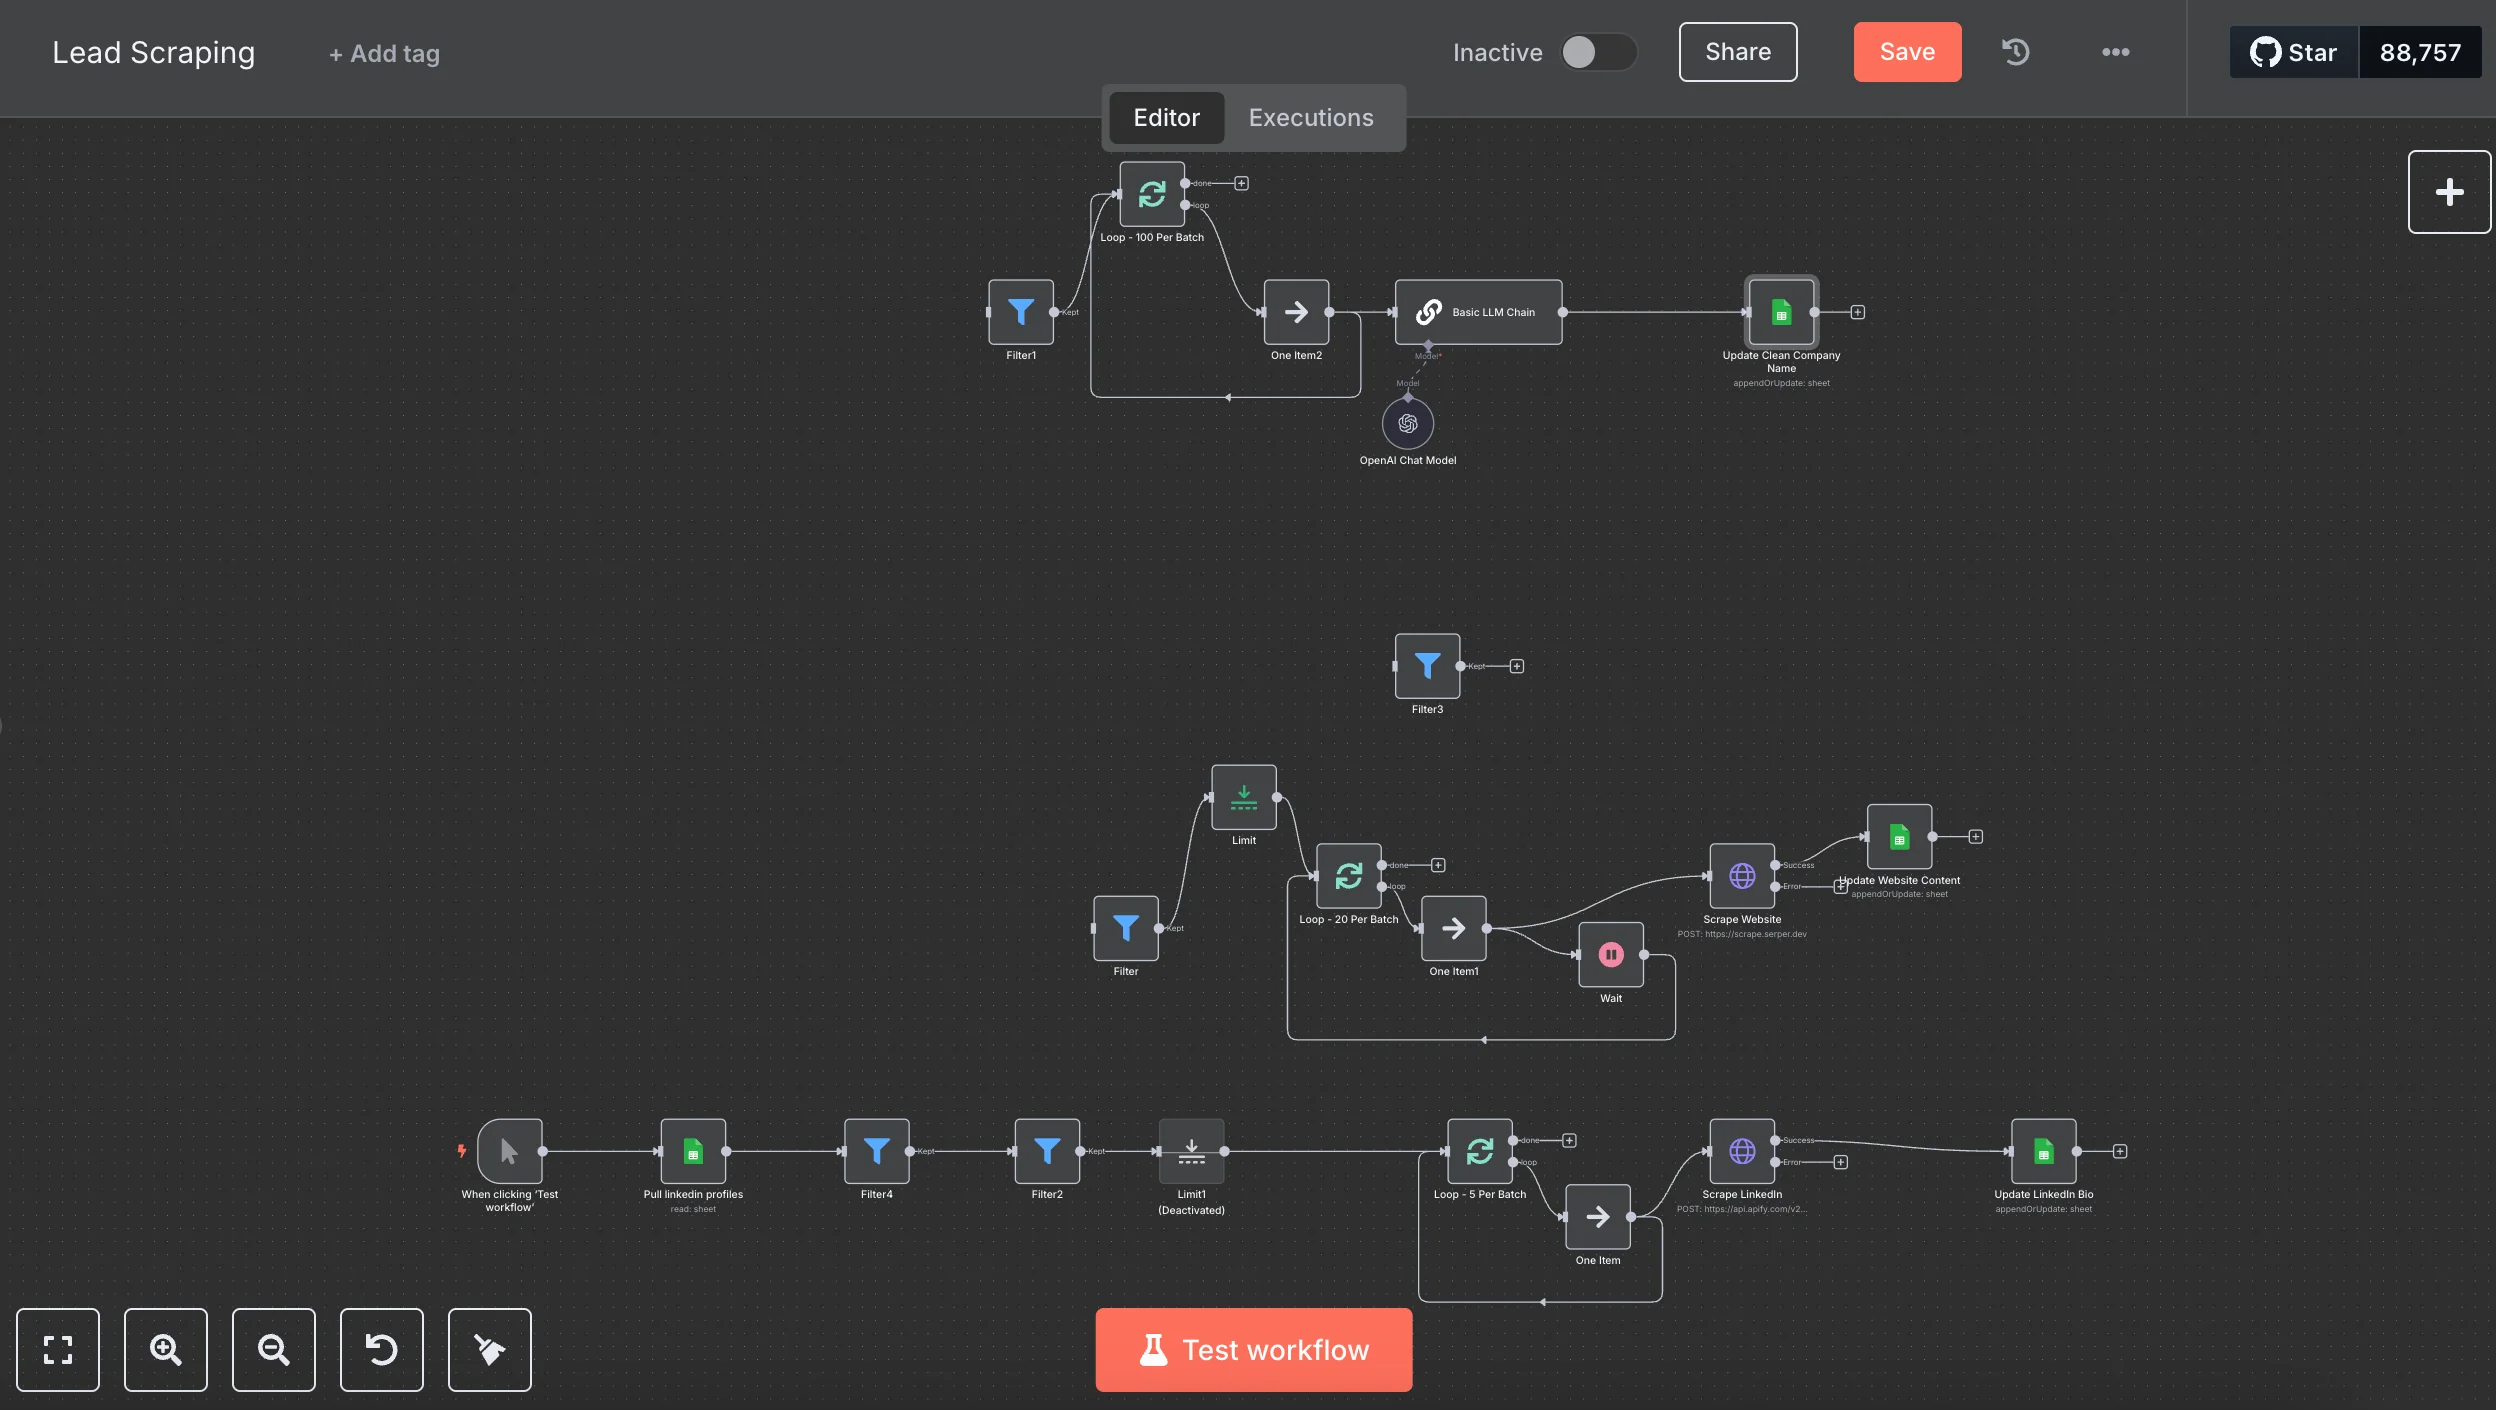Run Test workflow
Screen dimensions: 2496x1410
pos(1254,1350)
